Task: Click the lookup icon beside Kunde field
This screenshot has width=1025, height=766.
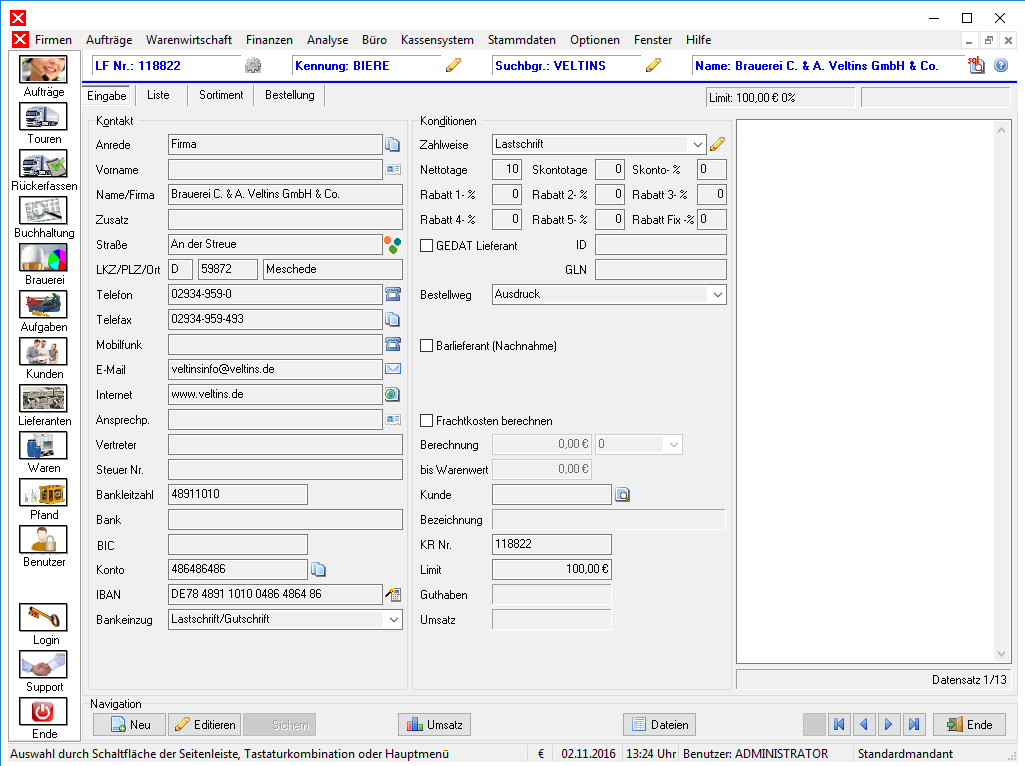Action: [623, 495]
